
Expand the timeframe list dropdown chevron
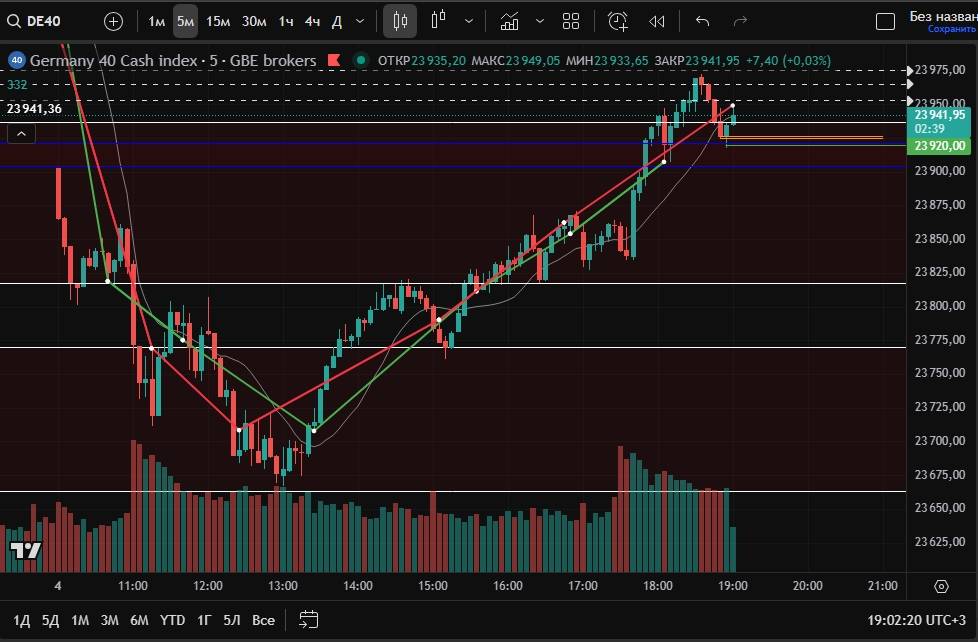click(x=360, y=21)
